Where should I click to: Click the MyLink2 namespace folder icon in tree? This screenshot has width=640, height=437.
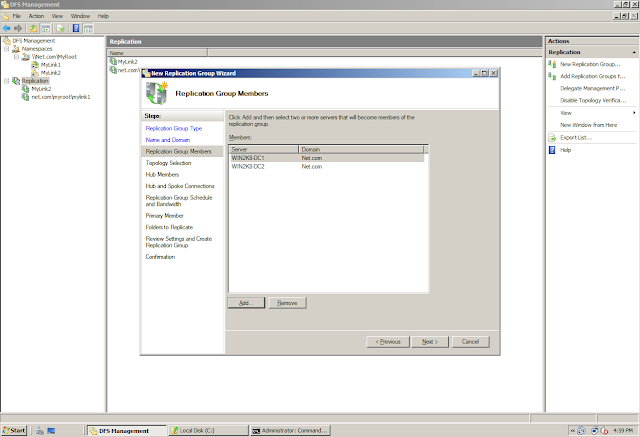(35, 73)
